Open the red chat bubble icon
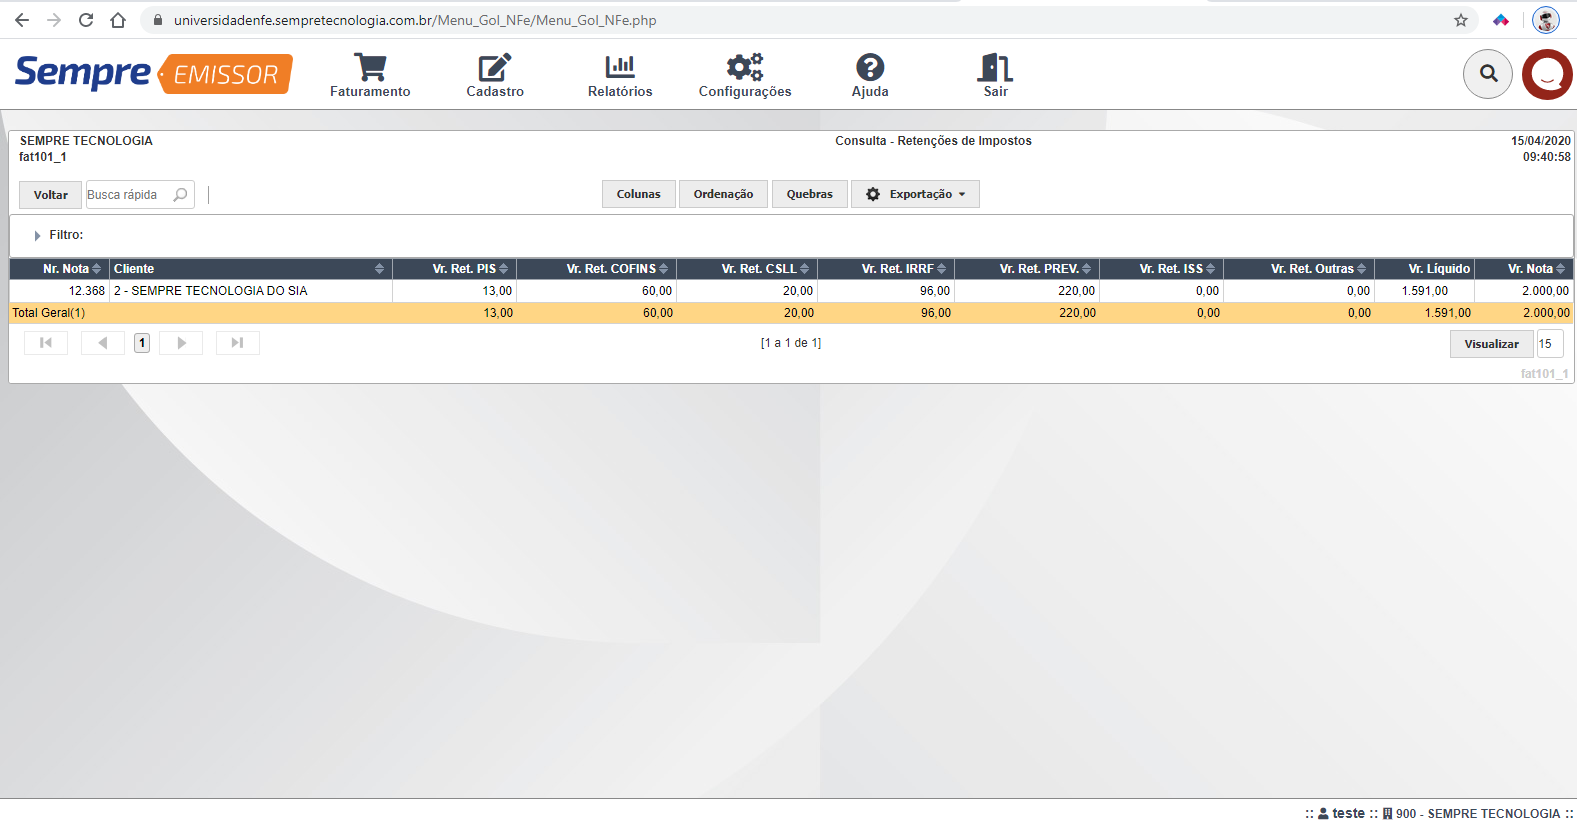The width and height of the screenshot is (1577, 824). 1547,74
